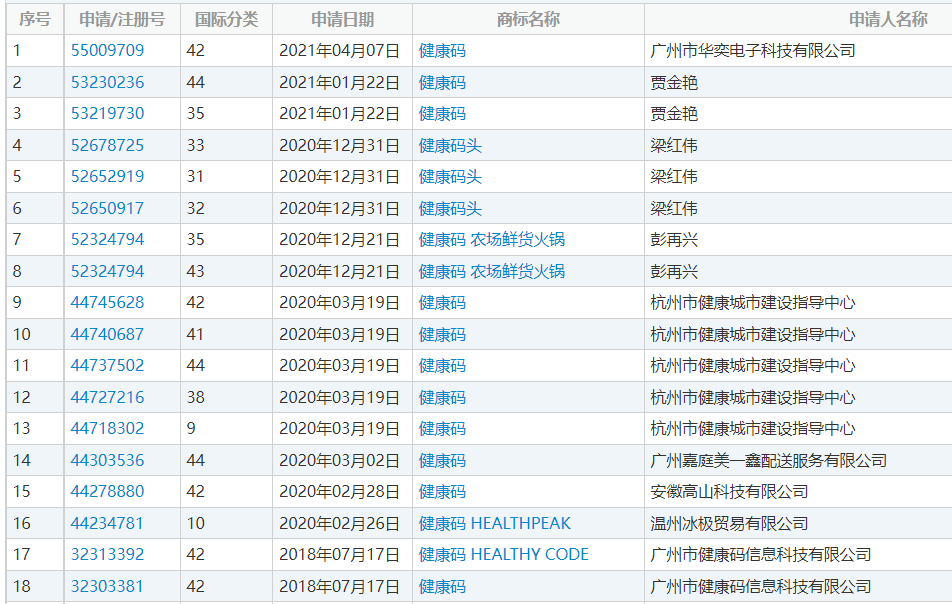Click trademark 健康码 in row 3

coord(443,114)
